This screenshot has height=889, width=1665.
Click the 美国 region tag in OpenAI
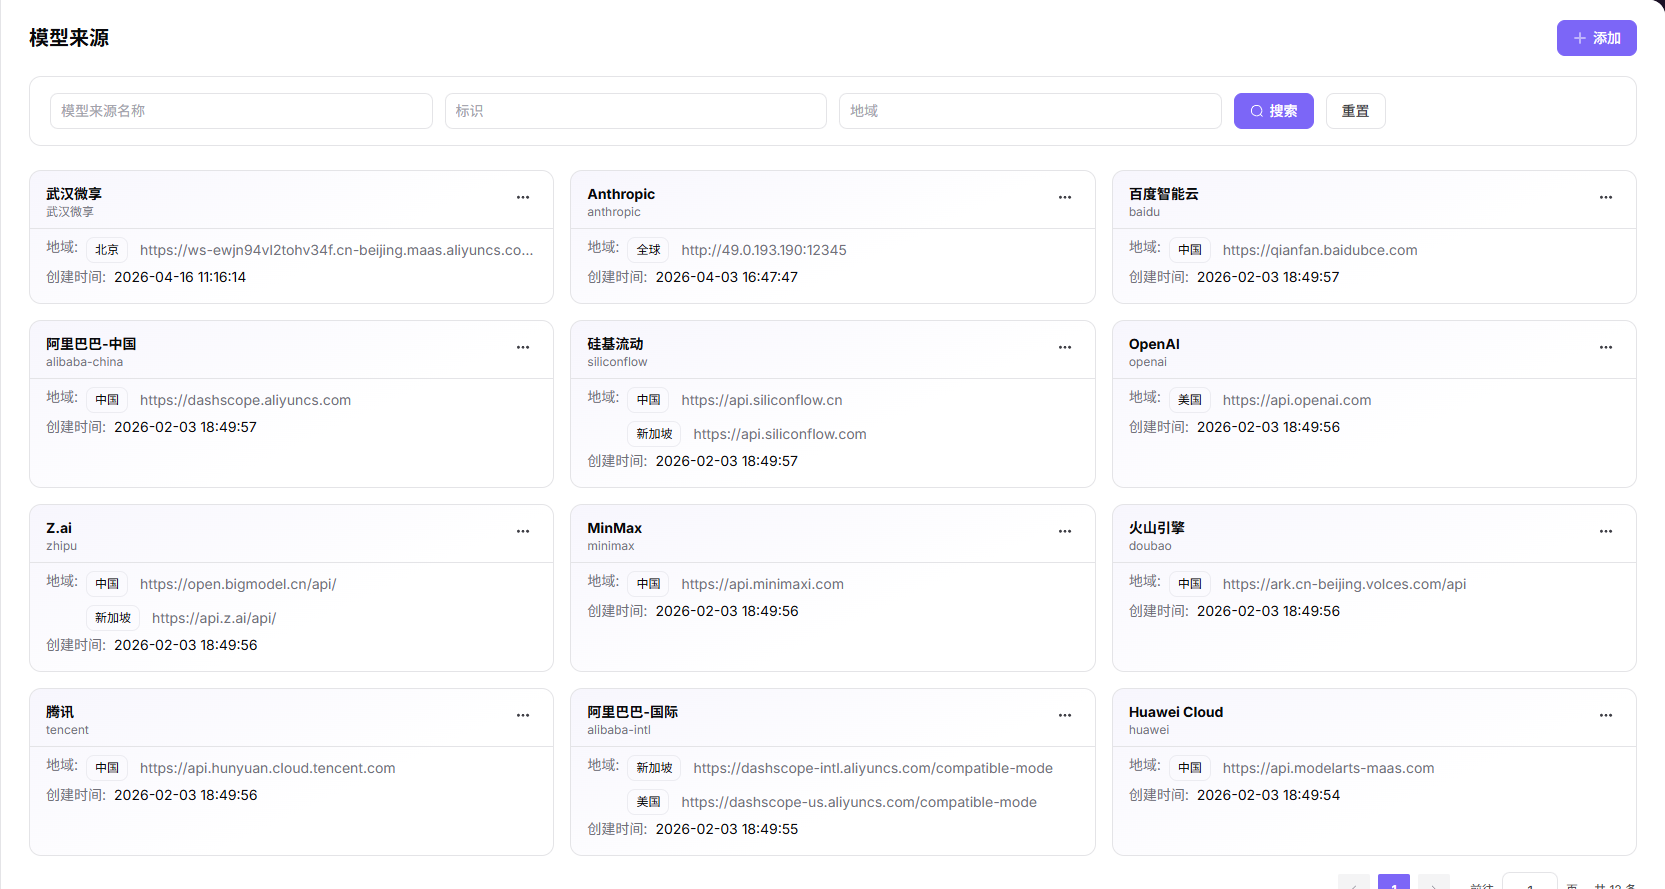click(1190, 400)
